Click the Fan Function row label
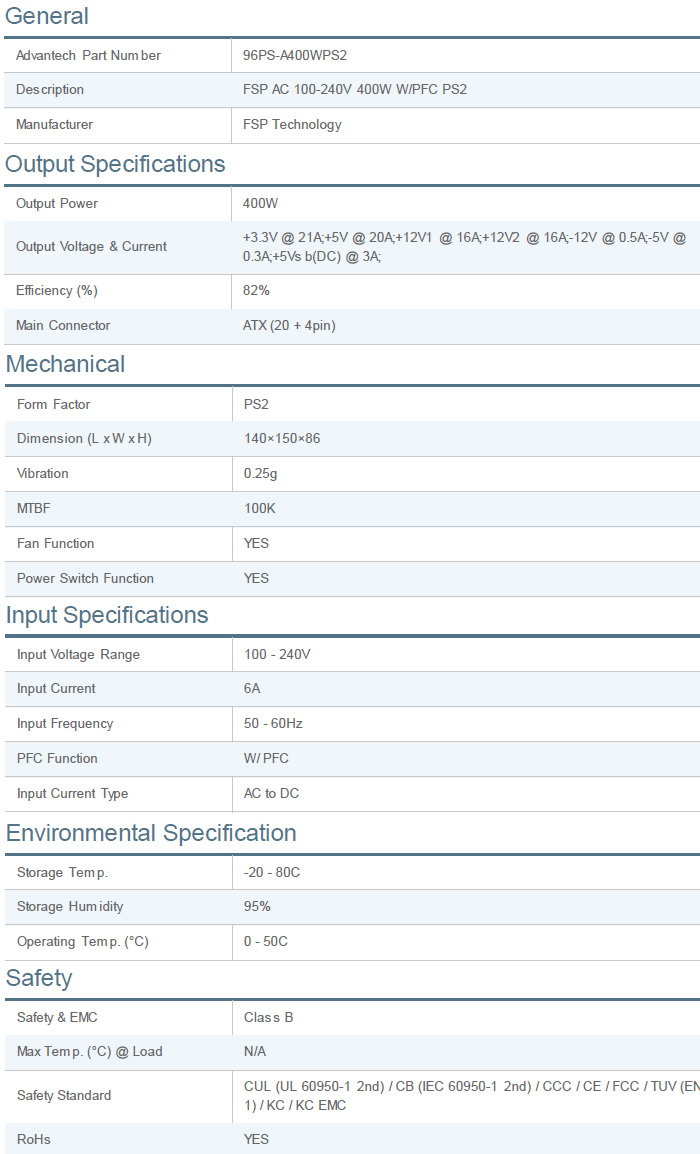The image size is (700, 1154). point(56,544)
